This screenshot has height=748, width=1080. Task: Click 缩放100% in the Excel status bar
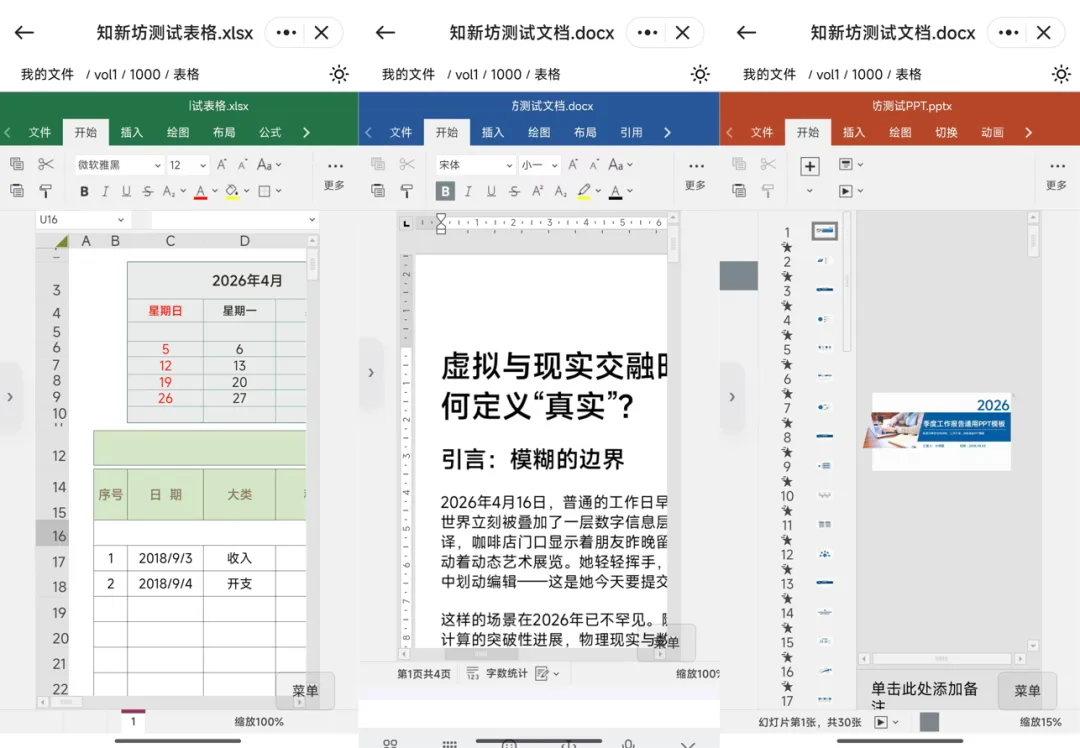click(x=259, y=722)
